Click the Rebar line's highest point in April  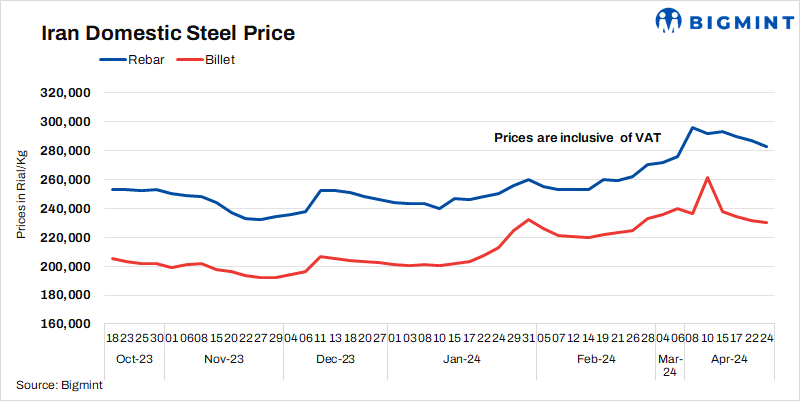[x=692, y=128]
